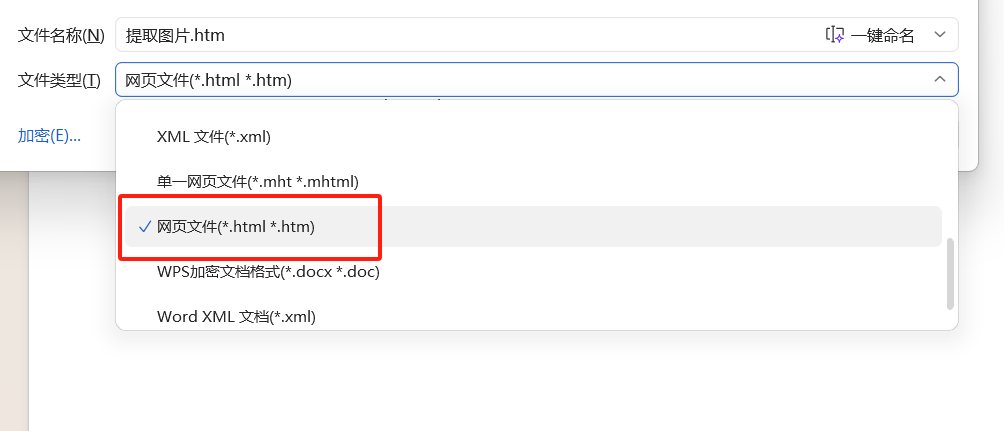Click the 一键命名 AI sparkle icon
This screenshot has width=1004, height=431.
point(835,35)
